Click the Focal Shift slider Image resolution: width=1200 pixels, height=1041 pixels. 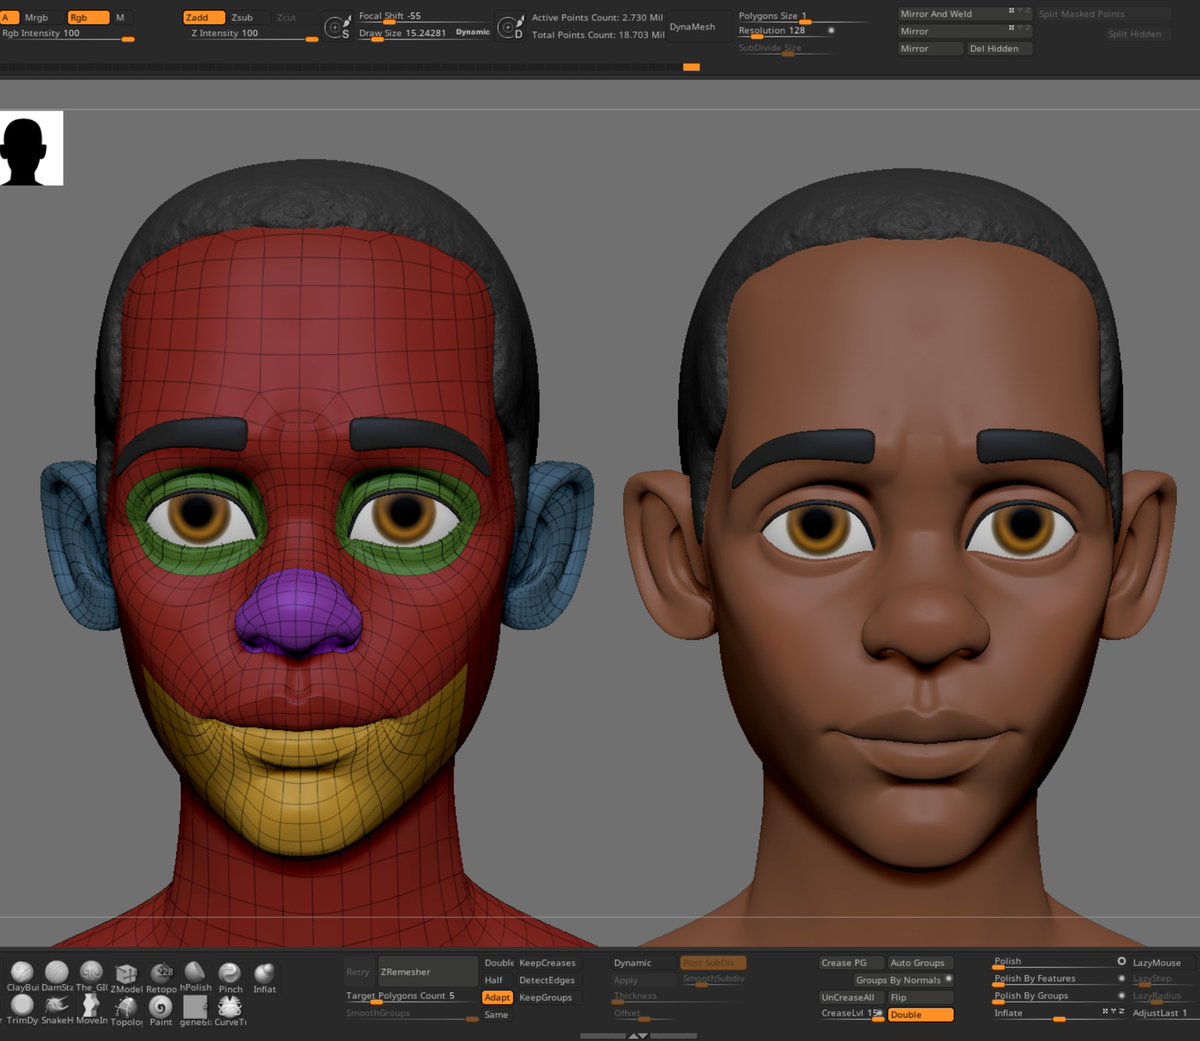click(x=425, y=17)
